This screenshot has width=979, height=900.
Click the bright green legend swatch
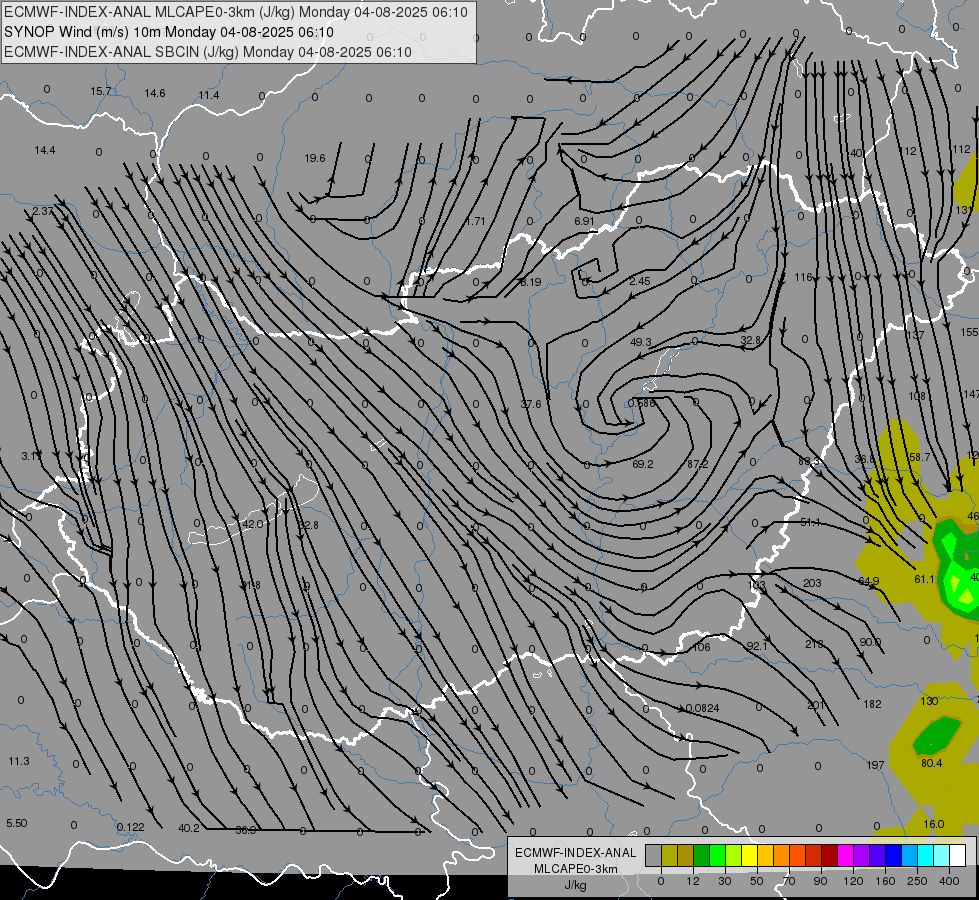(x=717, y=855)
